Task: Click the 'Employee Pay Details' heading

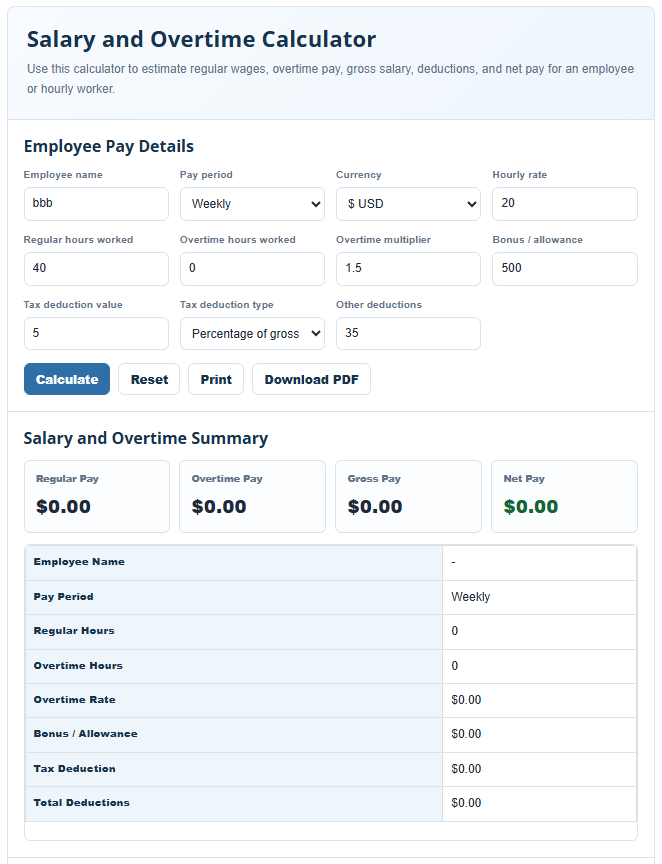Action: [x=109, y=147]
